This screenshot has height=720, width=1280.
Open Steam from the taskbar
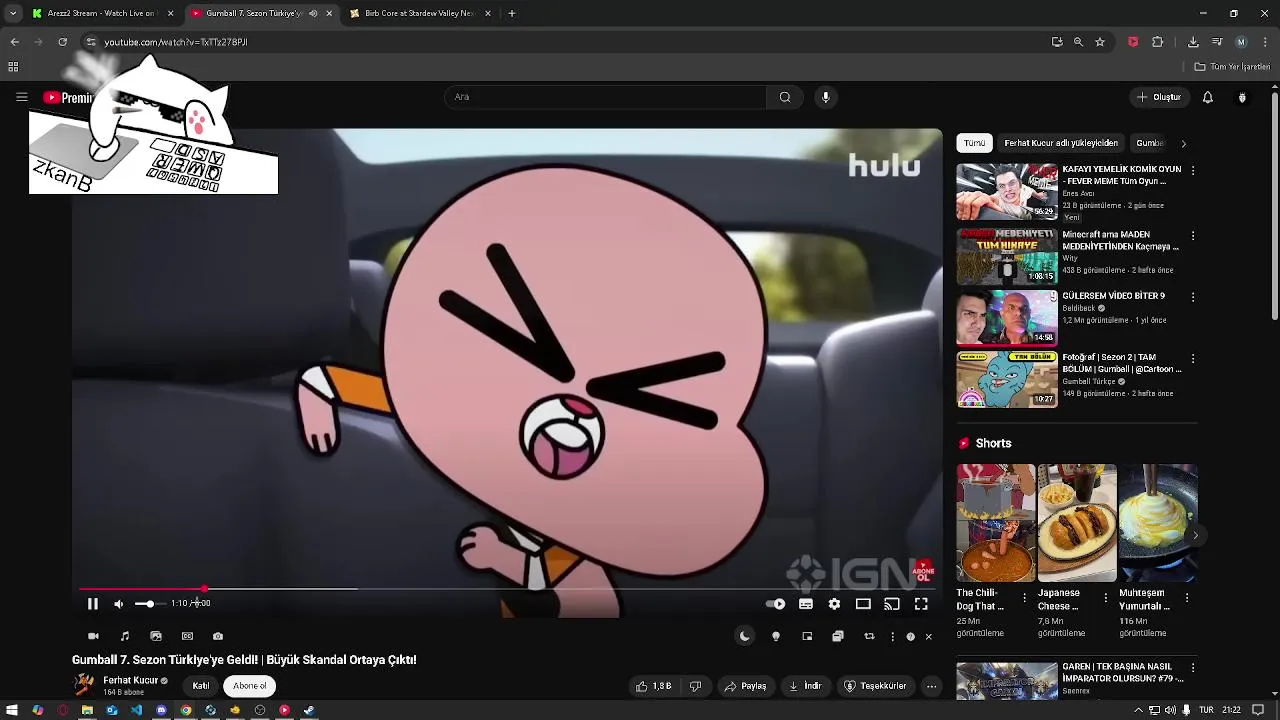(309, 711)
